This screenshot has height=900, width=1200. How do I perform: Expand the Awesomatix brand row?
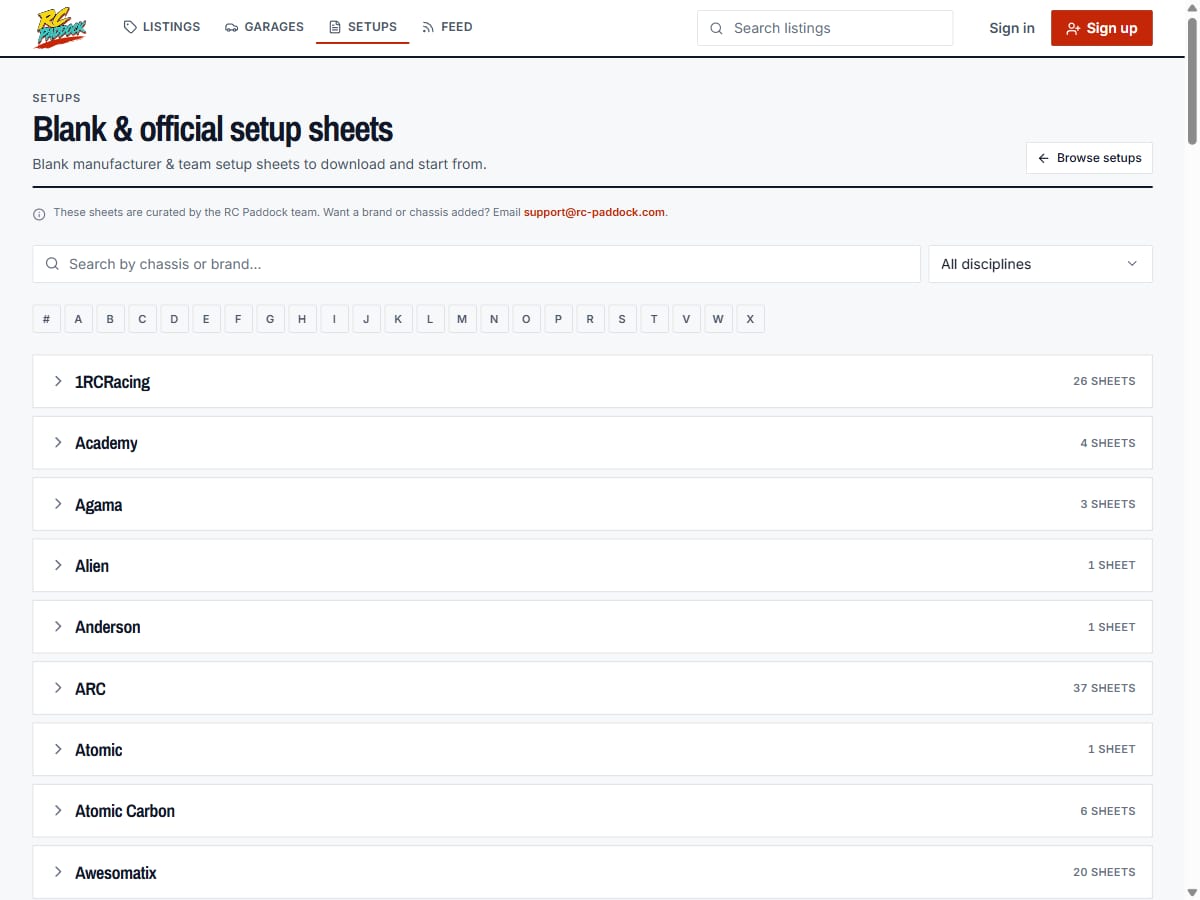point(592,872)
